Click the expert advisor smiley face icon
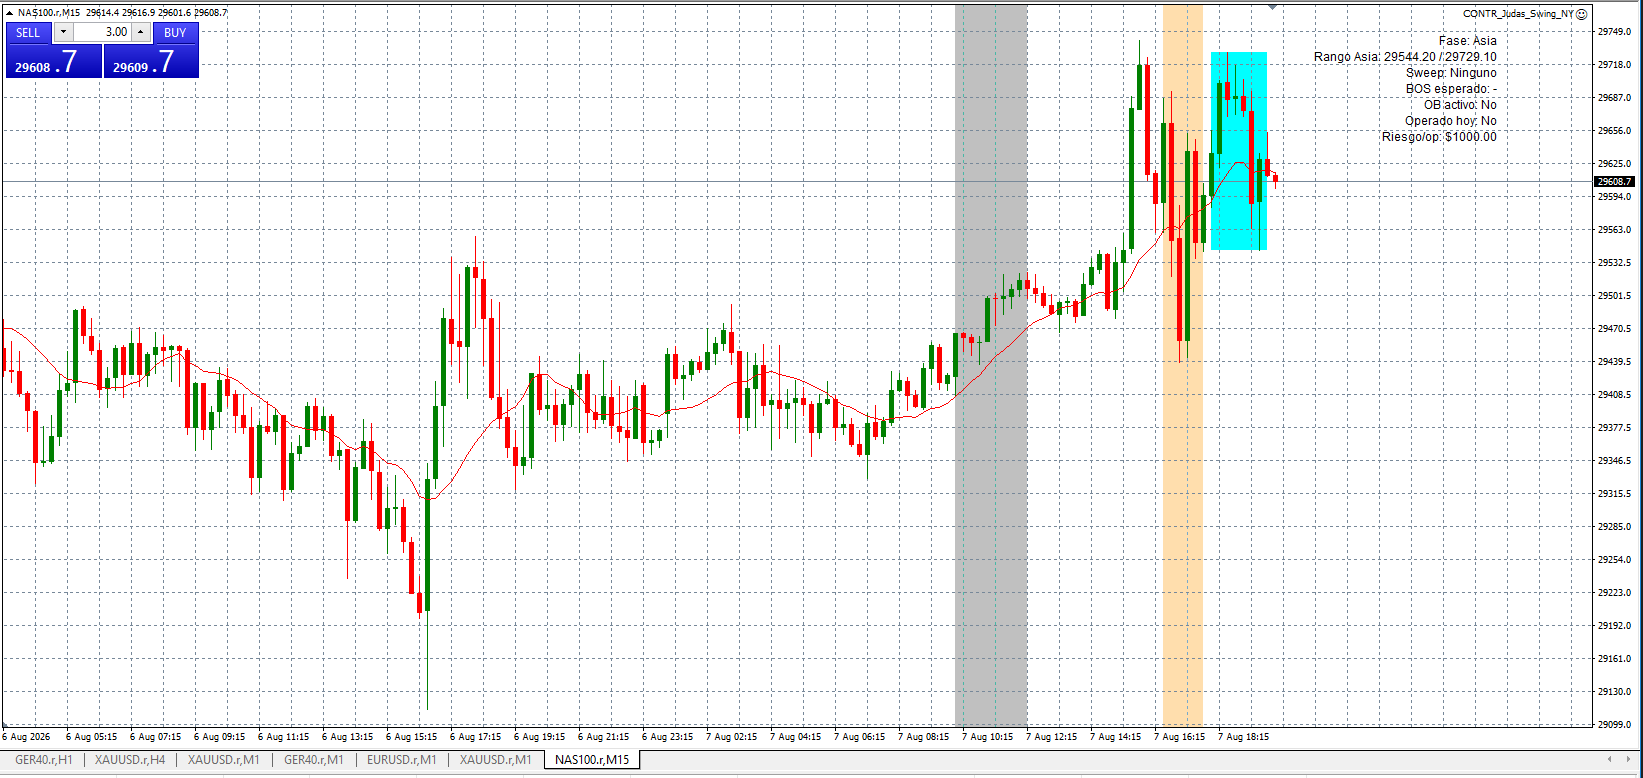 1583,14
